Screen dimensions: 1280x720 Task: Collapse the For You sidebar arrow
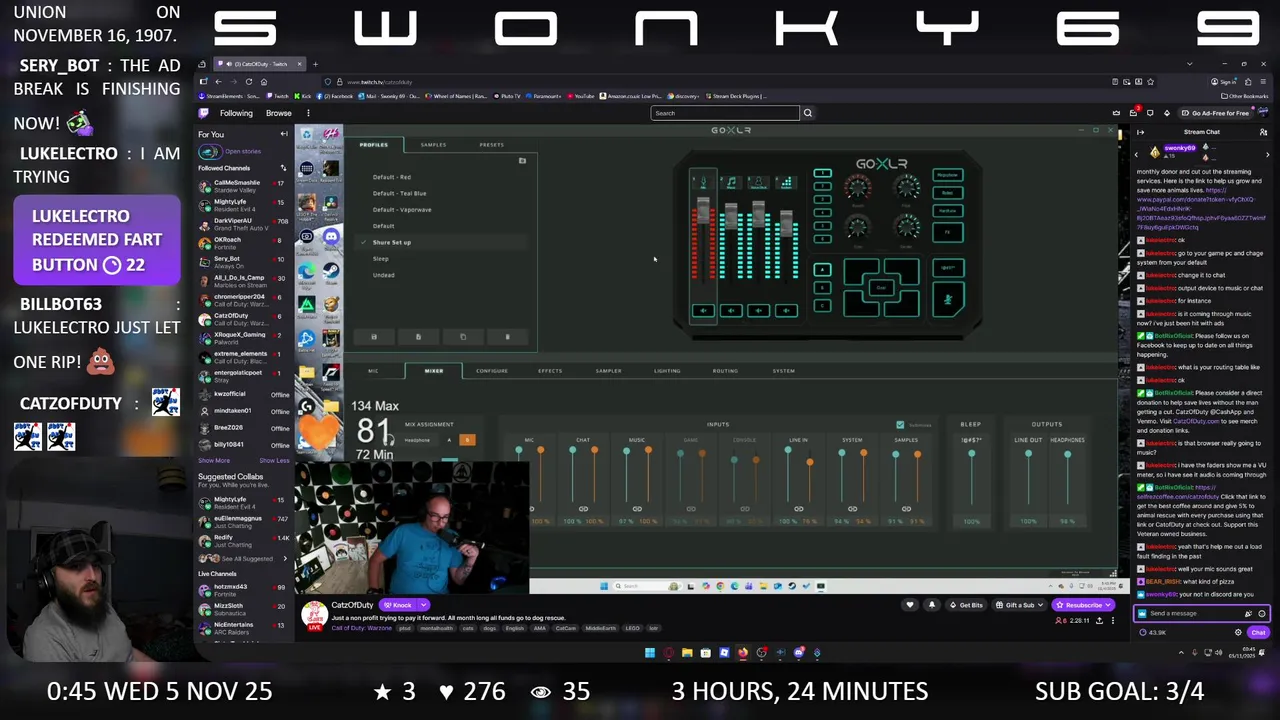tap(284, 134)
